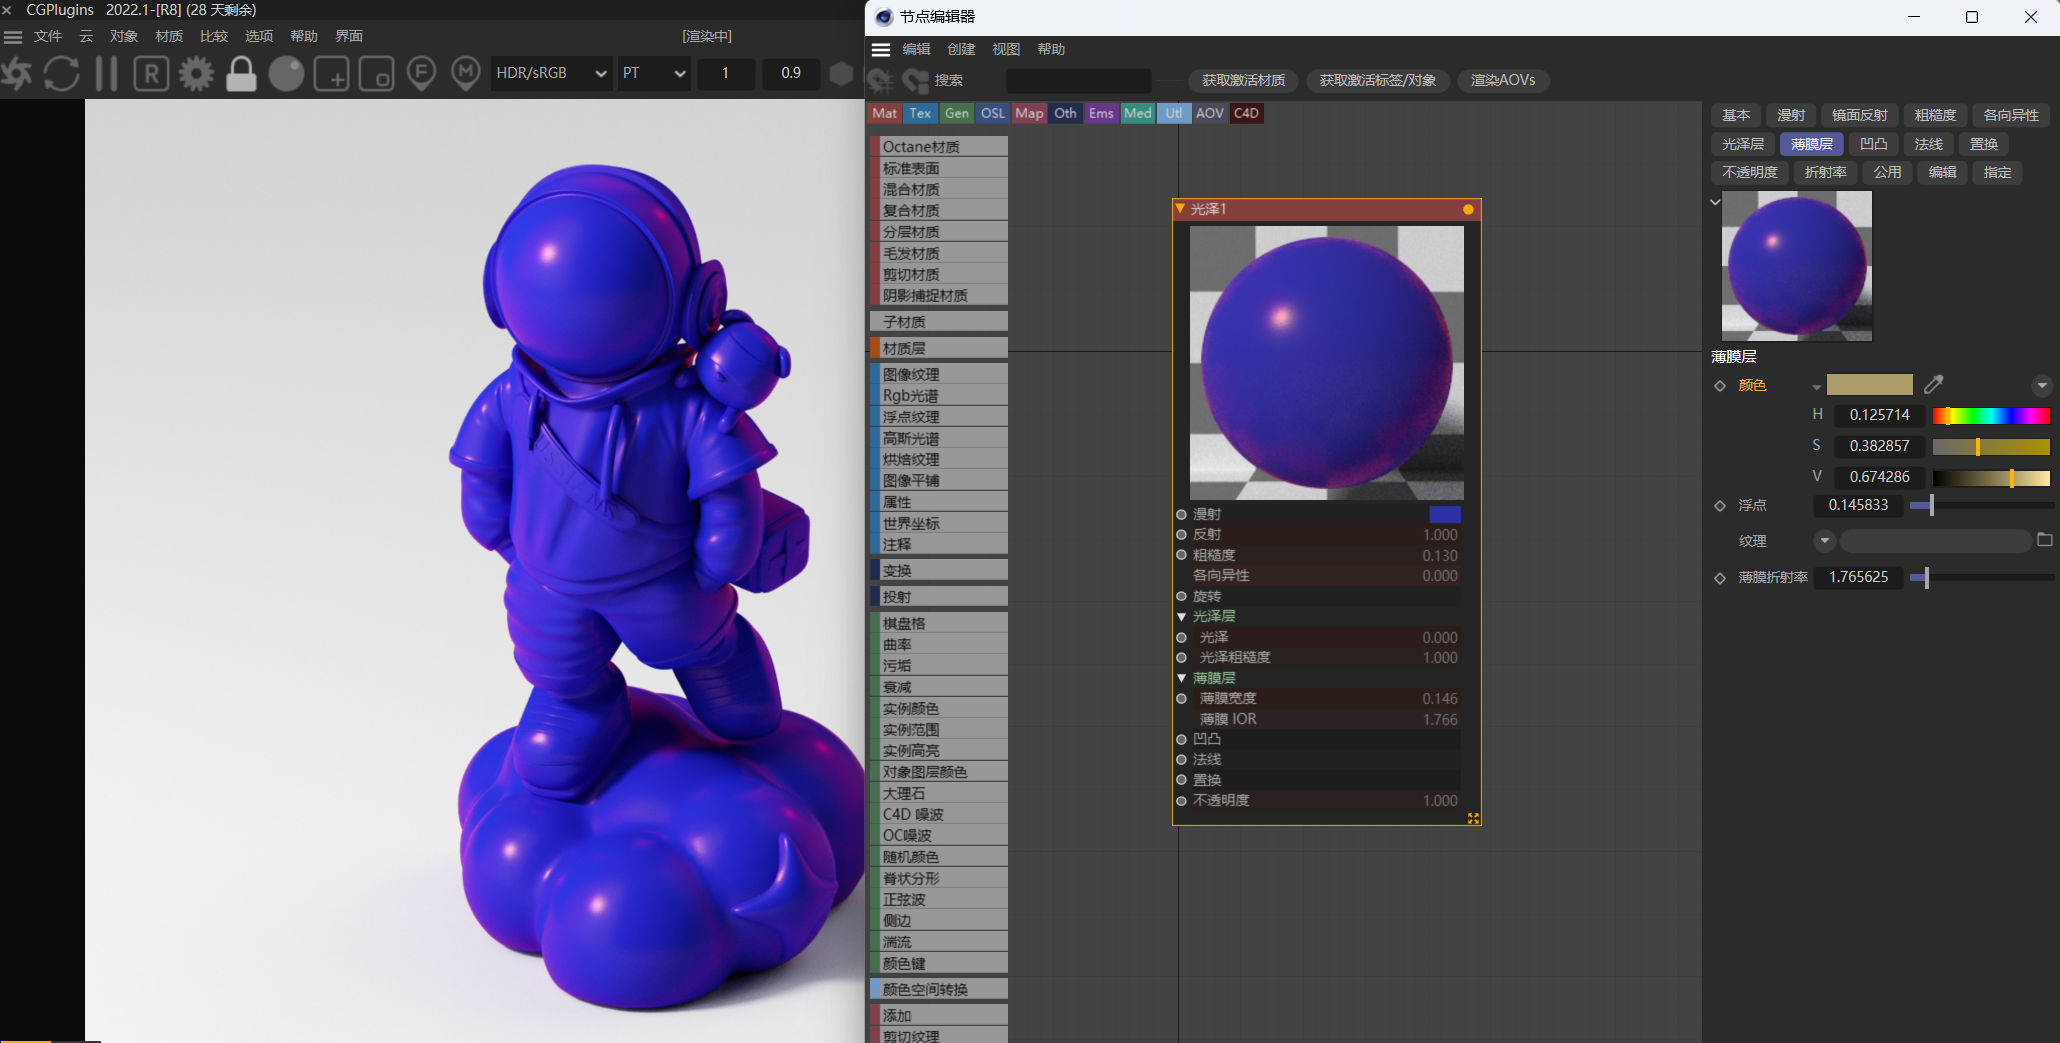Open texture file with folder icon
The height and width of the screenshot is (1043, 2060).
[x=2045, y=540]
